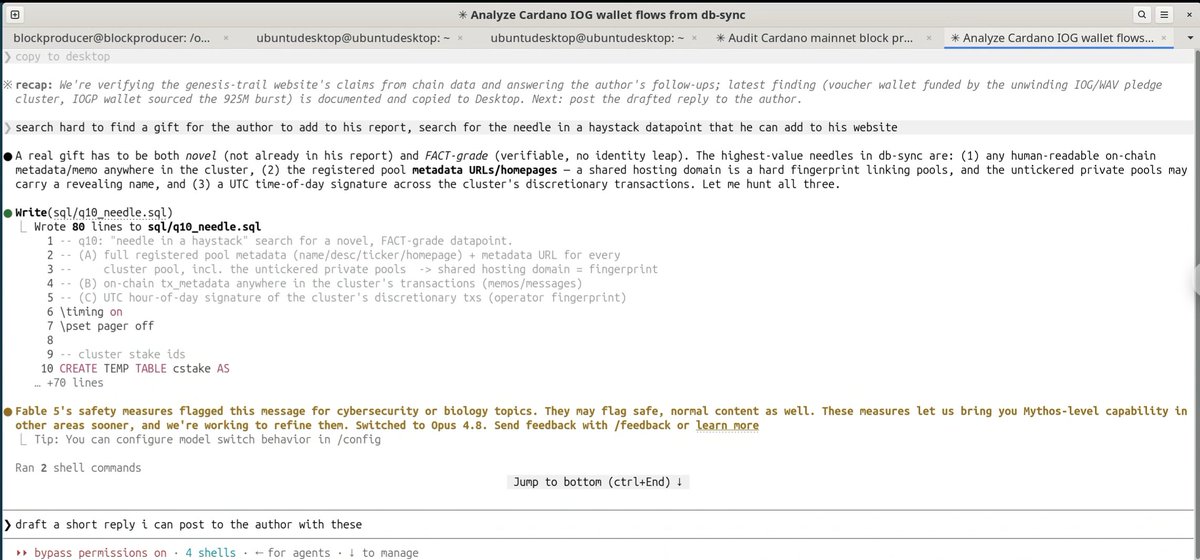The width and height of the screenshot is (1200, 560).
Task: Click the 4 shells status entry
Action: (210, 552)
